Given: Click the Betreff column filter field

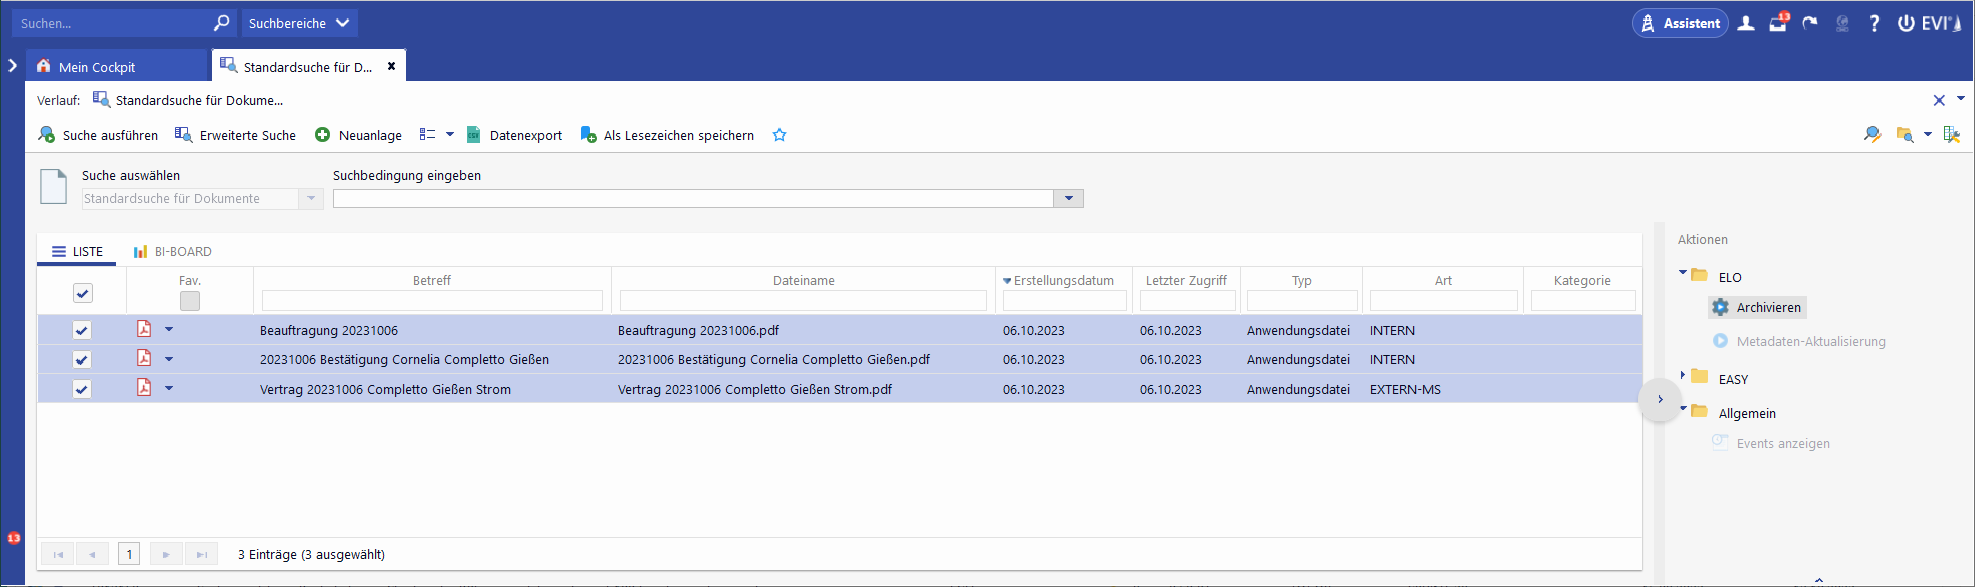Looking at the screenshot, I should click(x=432, y=300).
